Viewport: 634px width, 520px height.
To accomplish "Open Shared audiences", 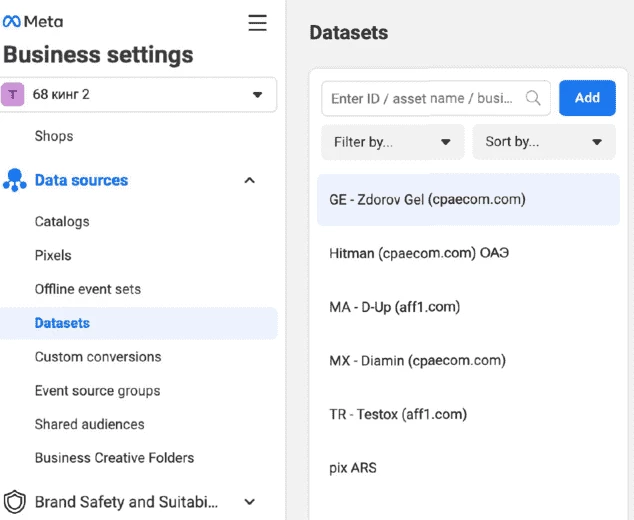I will click(x=89, y=424).
